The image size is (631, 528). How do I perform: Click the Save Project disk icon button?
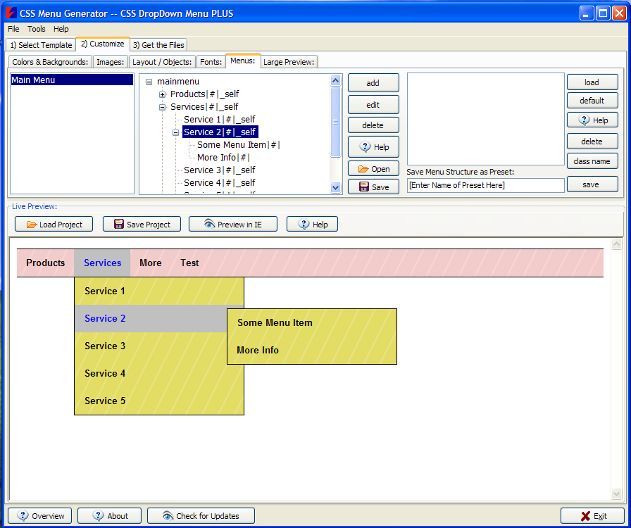click(141, 225)
